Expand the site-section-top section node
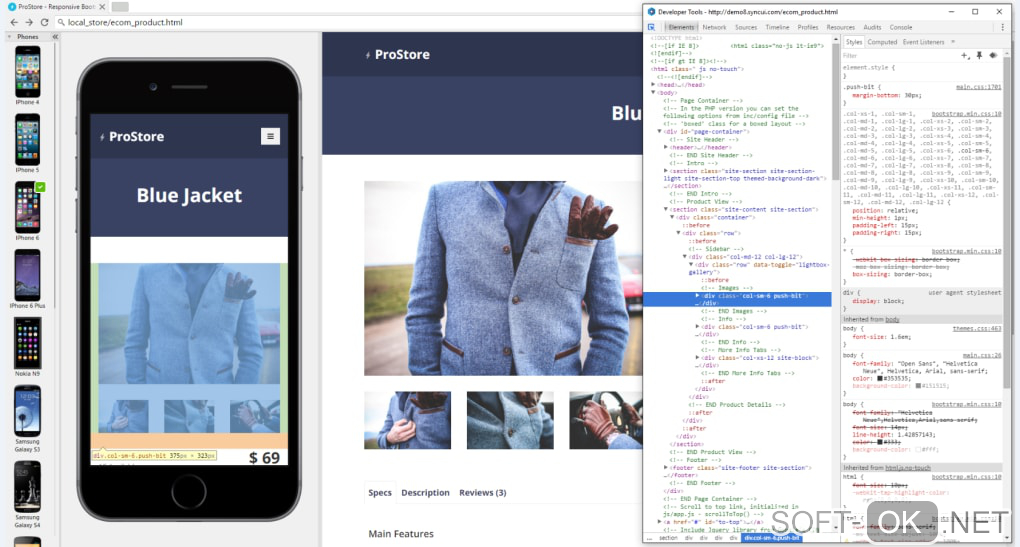 pyautogui.click(x=665, y=170)
